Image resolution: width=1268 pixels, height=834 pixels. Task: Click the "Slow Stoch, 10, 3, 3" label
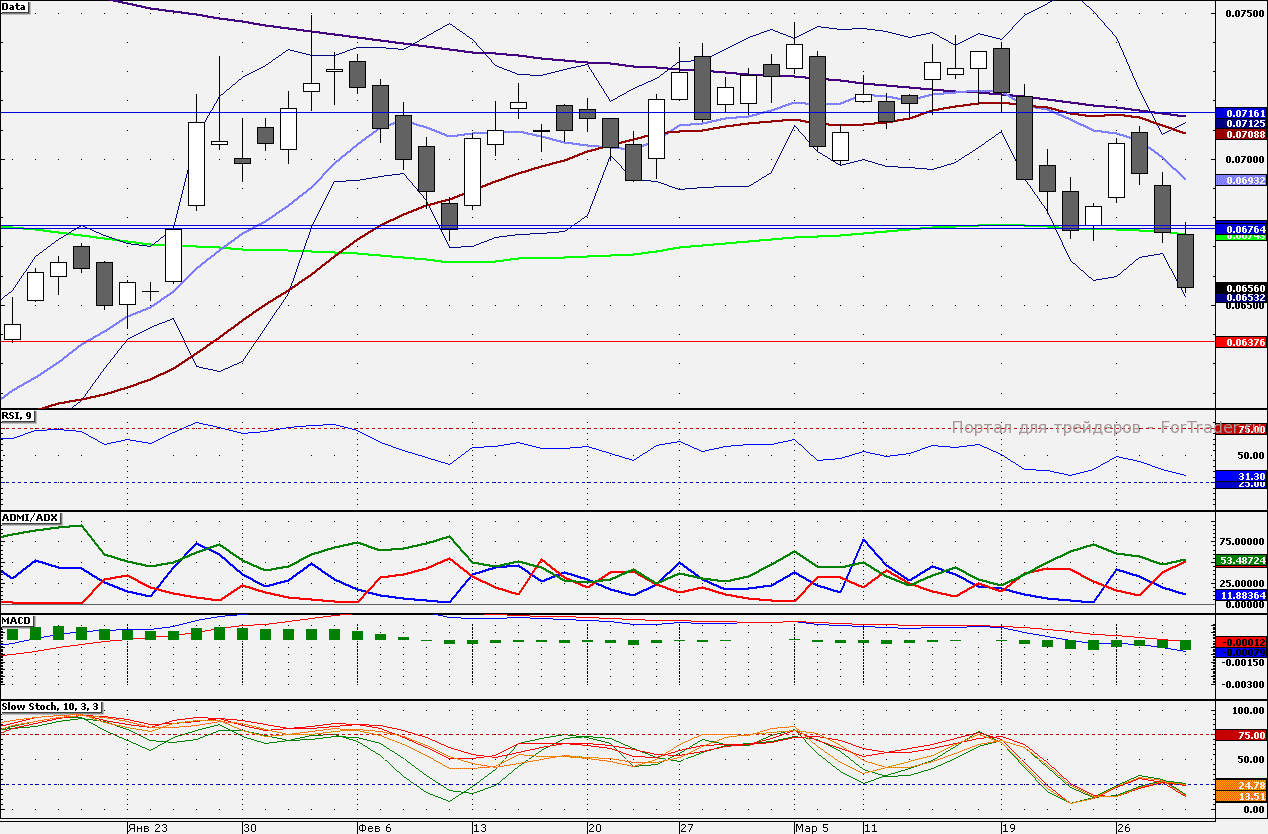coord(50,707)
